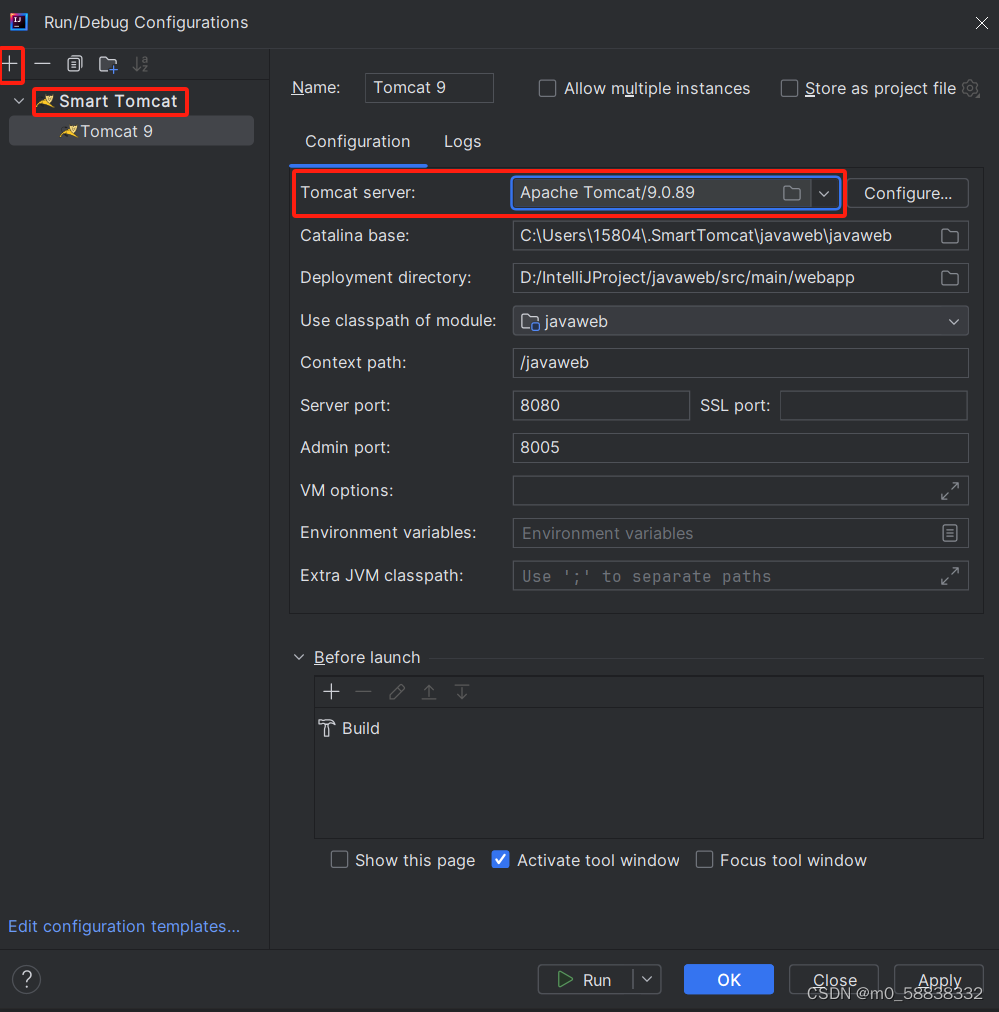Open Edit configuration templates
Viewport: 999px width, 1012px height.
coord(123,926)
